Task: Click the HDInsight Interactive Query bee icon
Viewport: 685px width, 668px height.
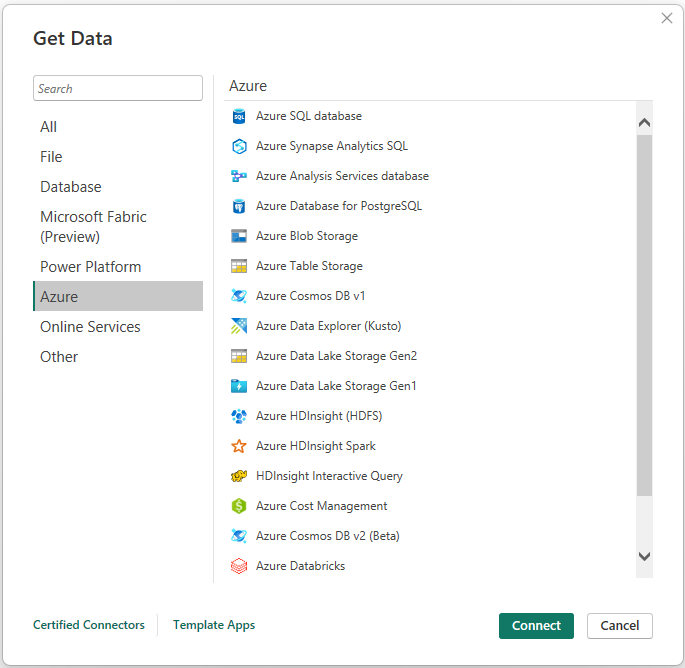Action: click(x=239, y=476)
